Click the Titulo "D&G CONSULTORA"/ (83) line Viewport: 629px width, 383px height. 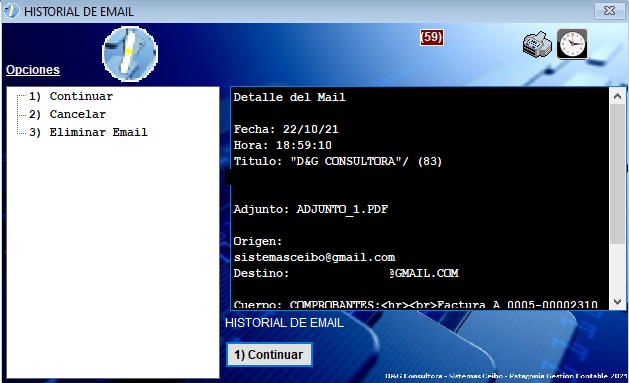pos(338,161)
